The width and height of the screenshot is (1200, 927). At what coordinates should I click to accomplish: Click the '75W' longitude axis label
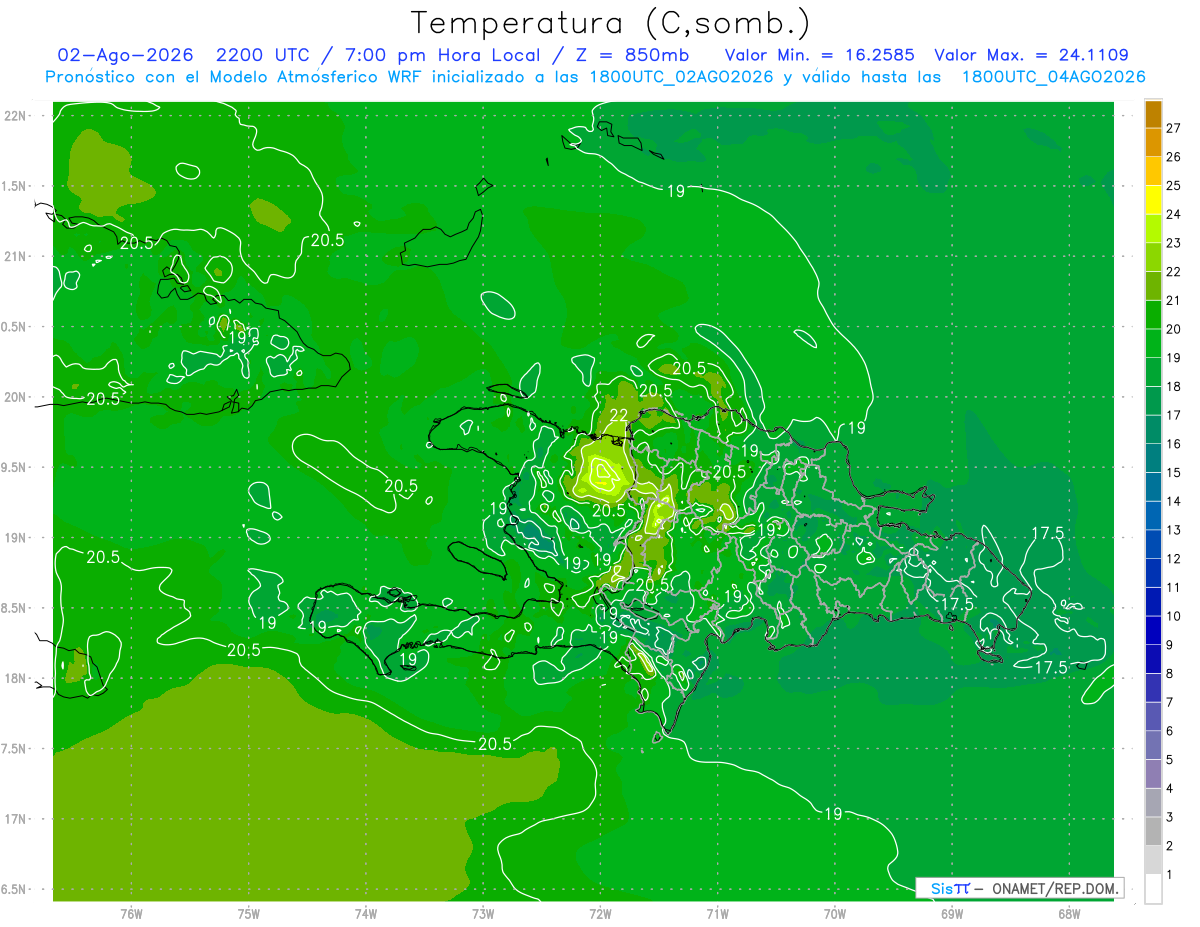248,913
